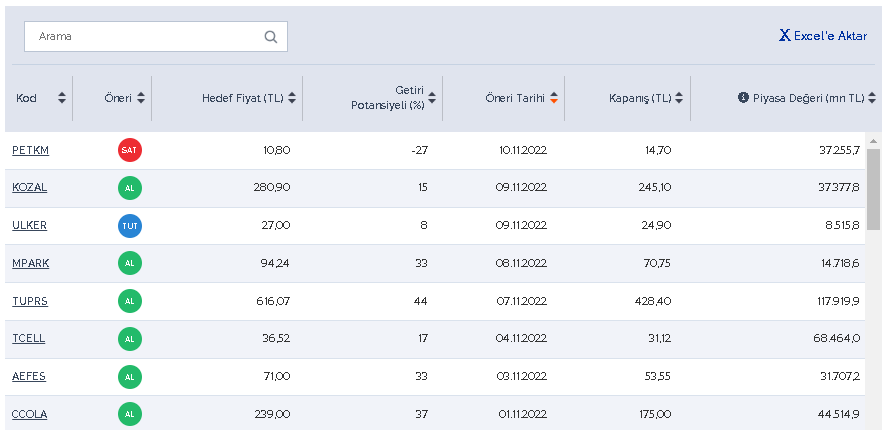Click the green AL badge for TUPRS

(x=129, y=301)
